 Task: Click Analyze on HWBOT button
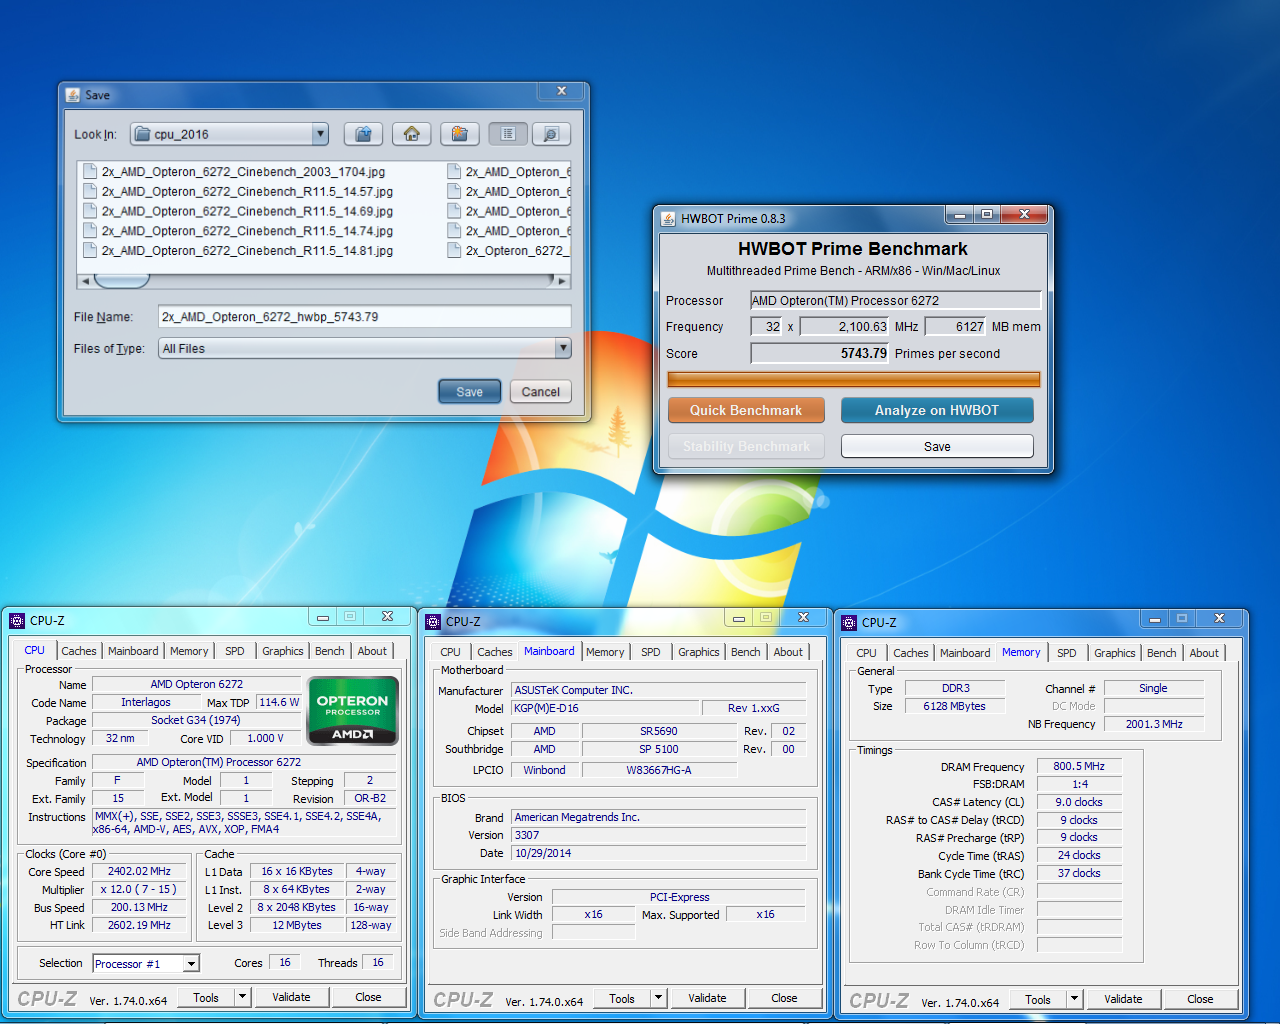937,410
